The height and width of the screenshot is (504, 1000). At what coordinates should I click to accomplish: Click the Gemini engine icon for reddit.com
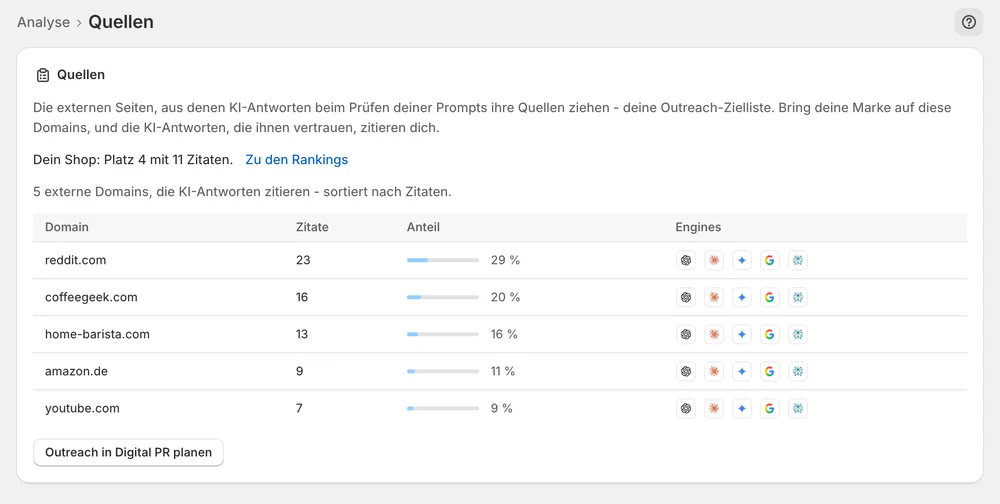coord(742,260)
